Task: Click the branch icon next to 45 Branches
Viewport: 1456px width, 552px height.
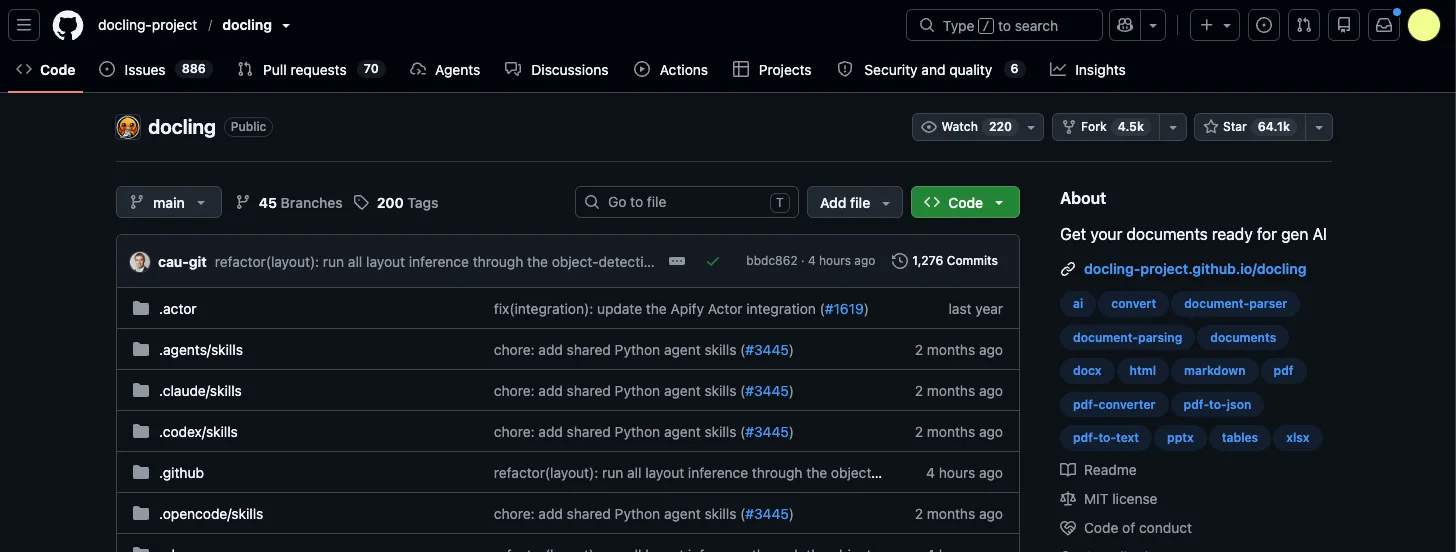Action: click(x=243, y=202)
